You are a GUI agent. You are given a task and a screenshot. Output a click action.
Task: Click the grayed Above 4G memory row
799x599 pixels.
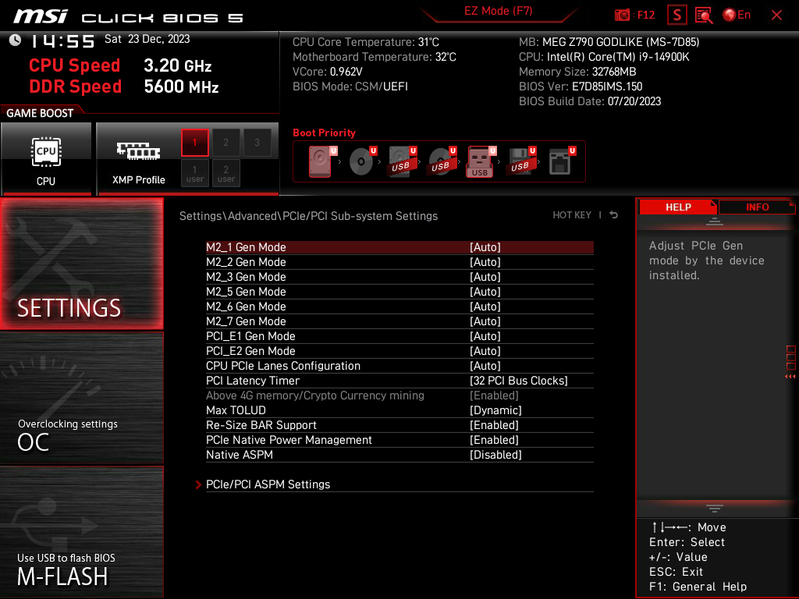point(400,395)
